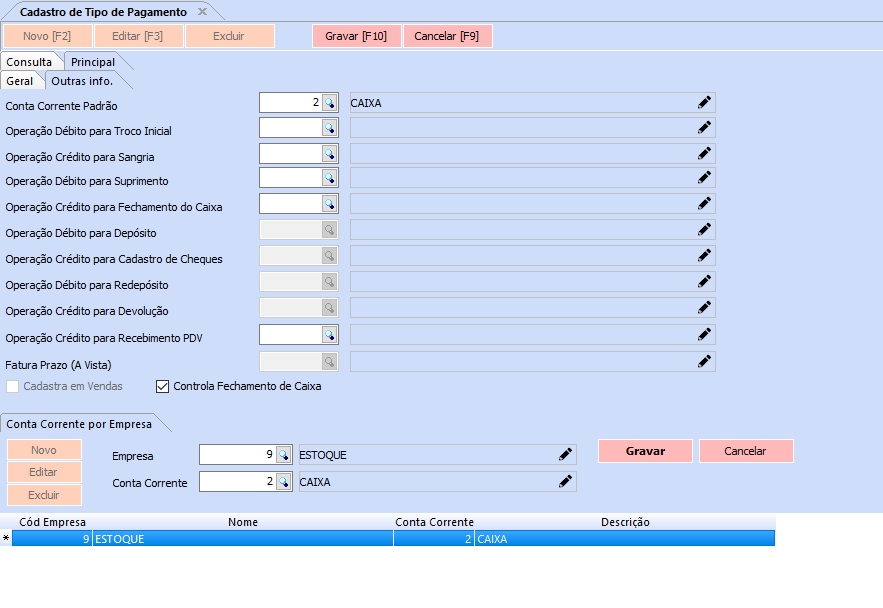Open the Empresa code lookup button
The height and width of the screenshot is (608, 883).
(x=283, y=456)
